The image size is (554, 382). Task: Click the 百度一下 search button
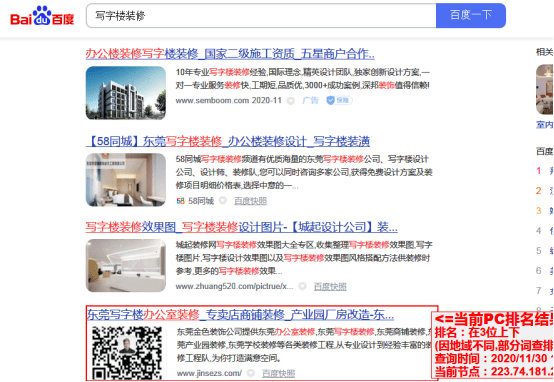click(471, 16)
